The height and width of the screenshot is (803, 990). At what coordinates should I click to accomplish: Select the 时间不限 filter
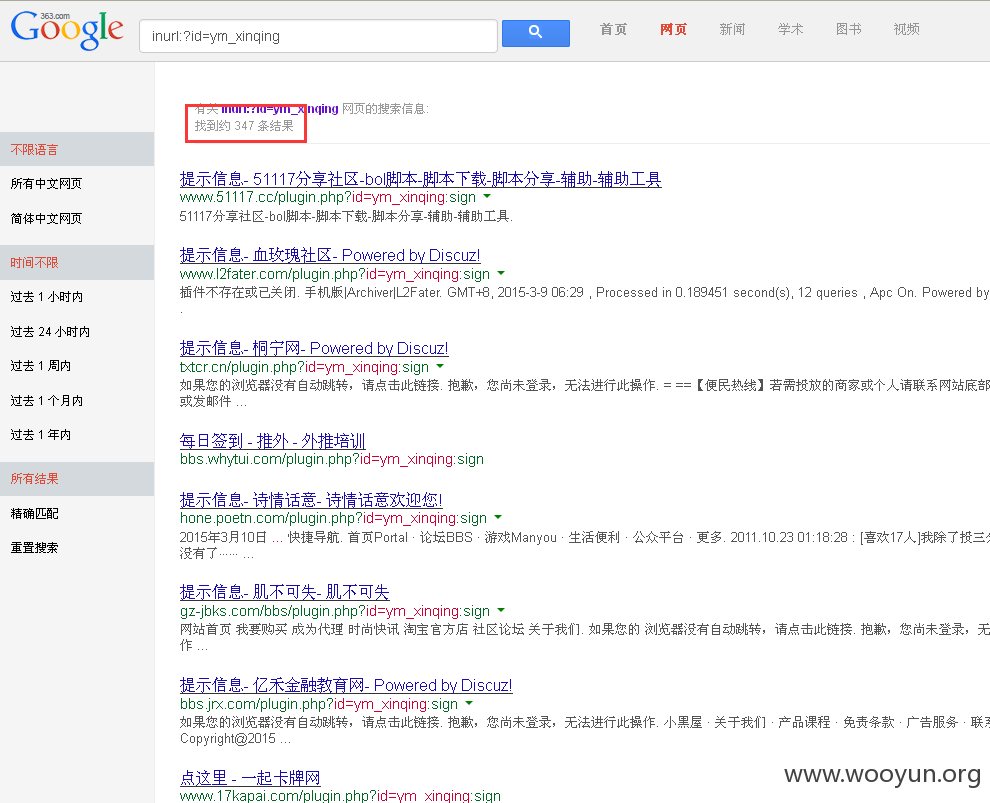coord(77,263)
